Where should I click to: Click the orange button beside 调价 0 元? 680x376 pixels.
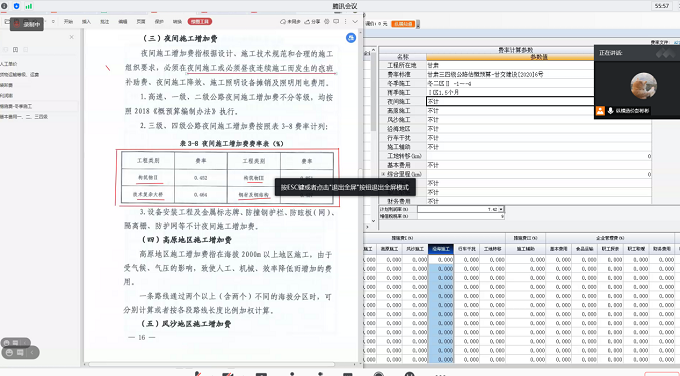click(403, 24)
